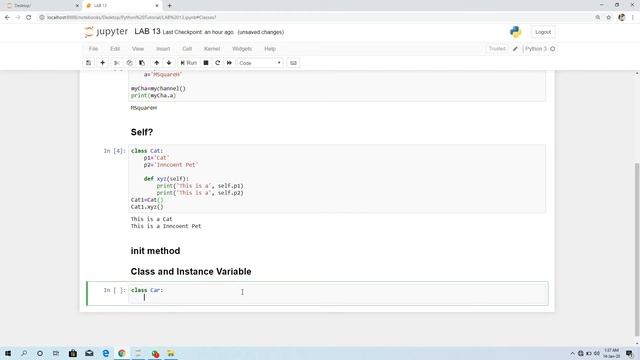The width and height of the screenshot is (640, 360).
Task: Open the command palette keyboard icon
Action: [x=293, y=63]
